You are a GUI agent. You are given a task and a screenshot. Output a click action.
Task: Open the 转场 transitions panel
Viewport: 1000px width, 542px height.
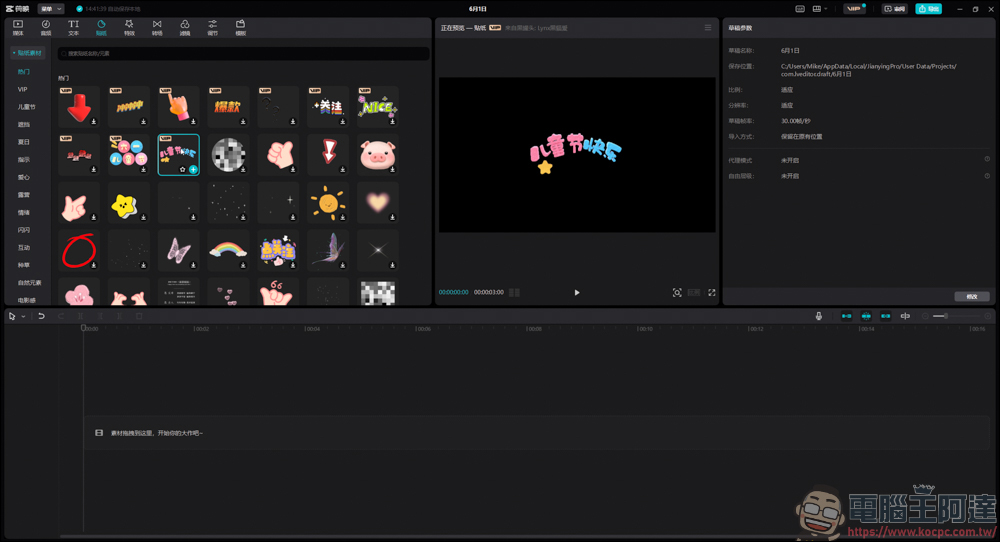click(157, 27)
